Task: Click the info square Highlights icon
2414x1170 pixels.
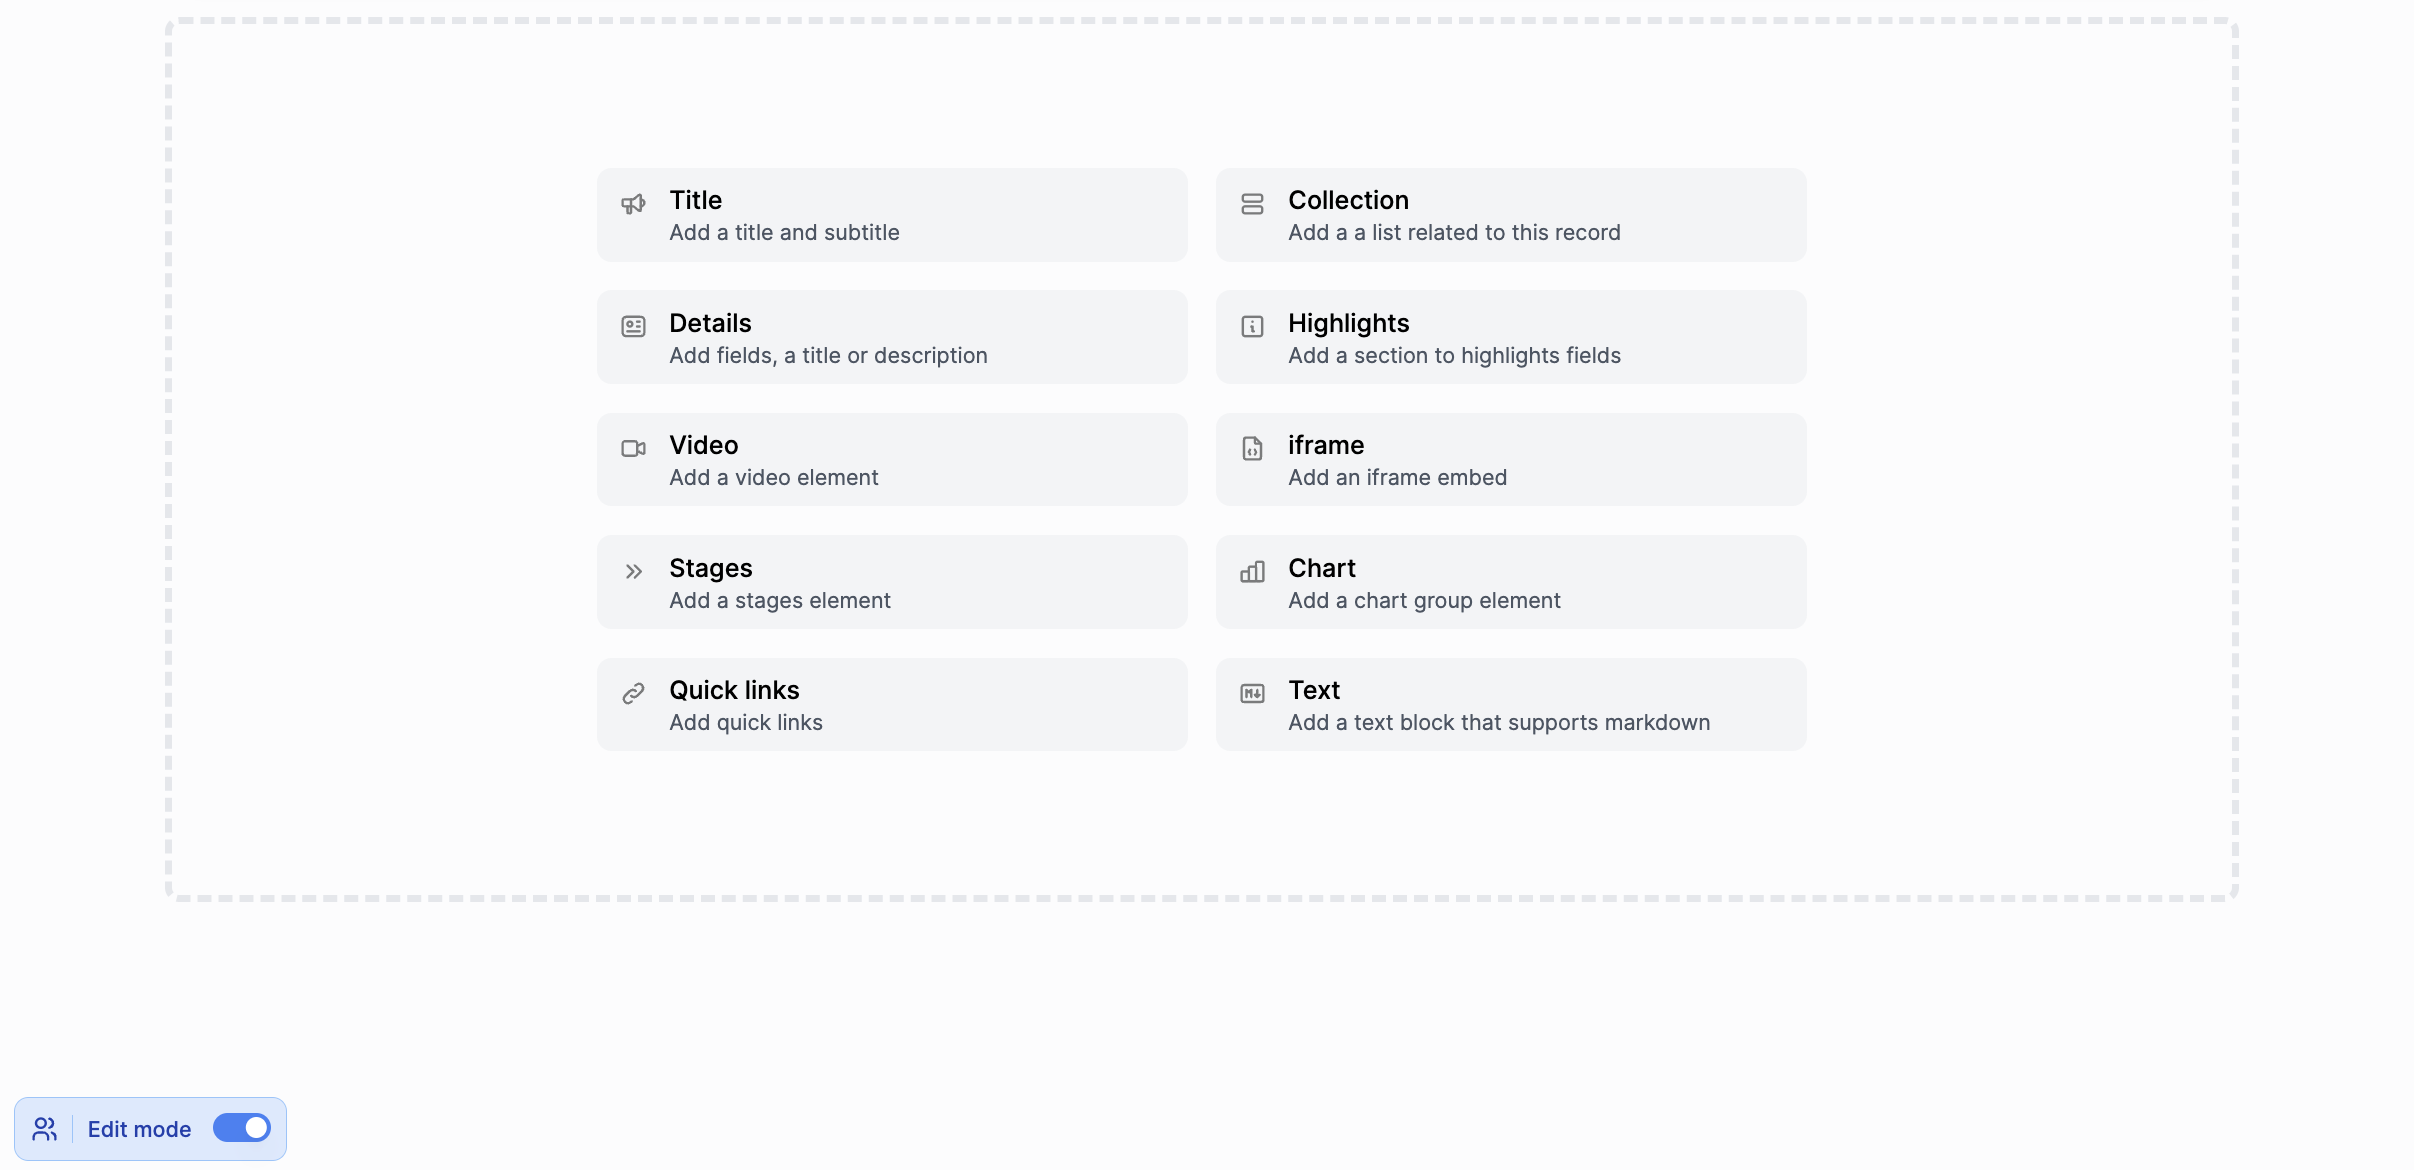Action: pos(1252,327)
